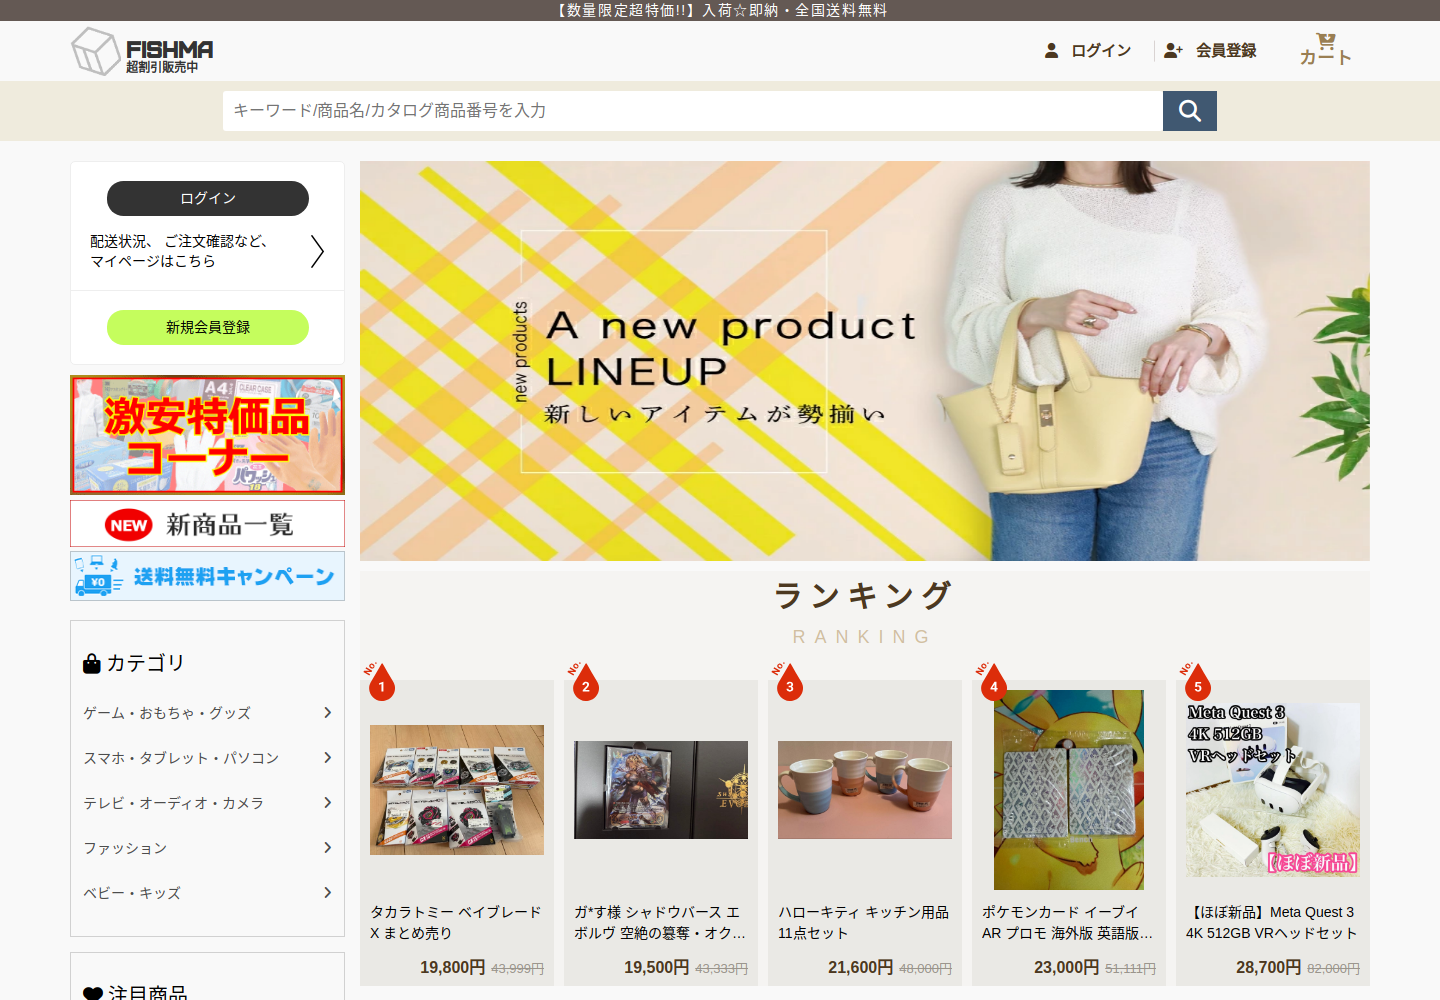This screenshot has width=1440, height=1000.
Task: Open the ハローキティ mugs product thumbnail
Action: pos(865,790)
